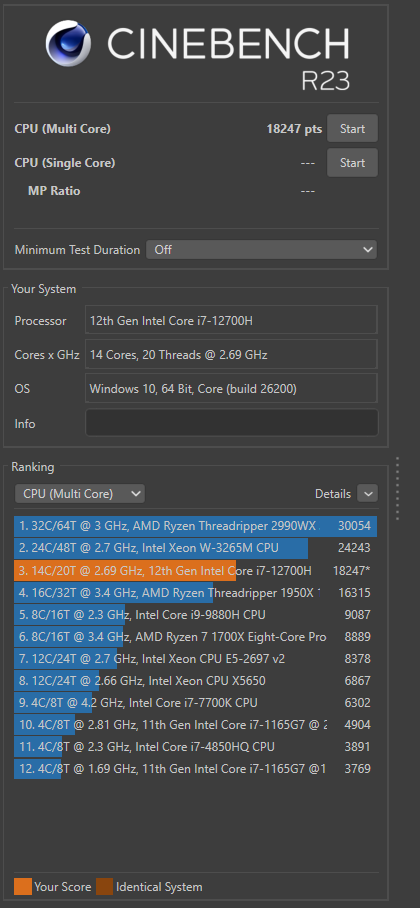Click the dotted panel splitter handle

coord(397,488)
